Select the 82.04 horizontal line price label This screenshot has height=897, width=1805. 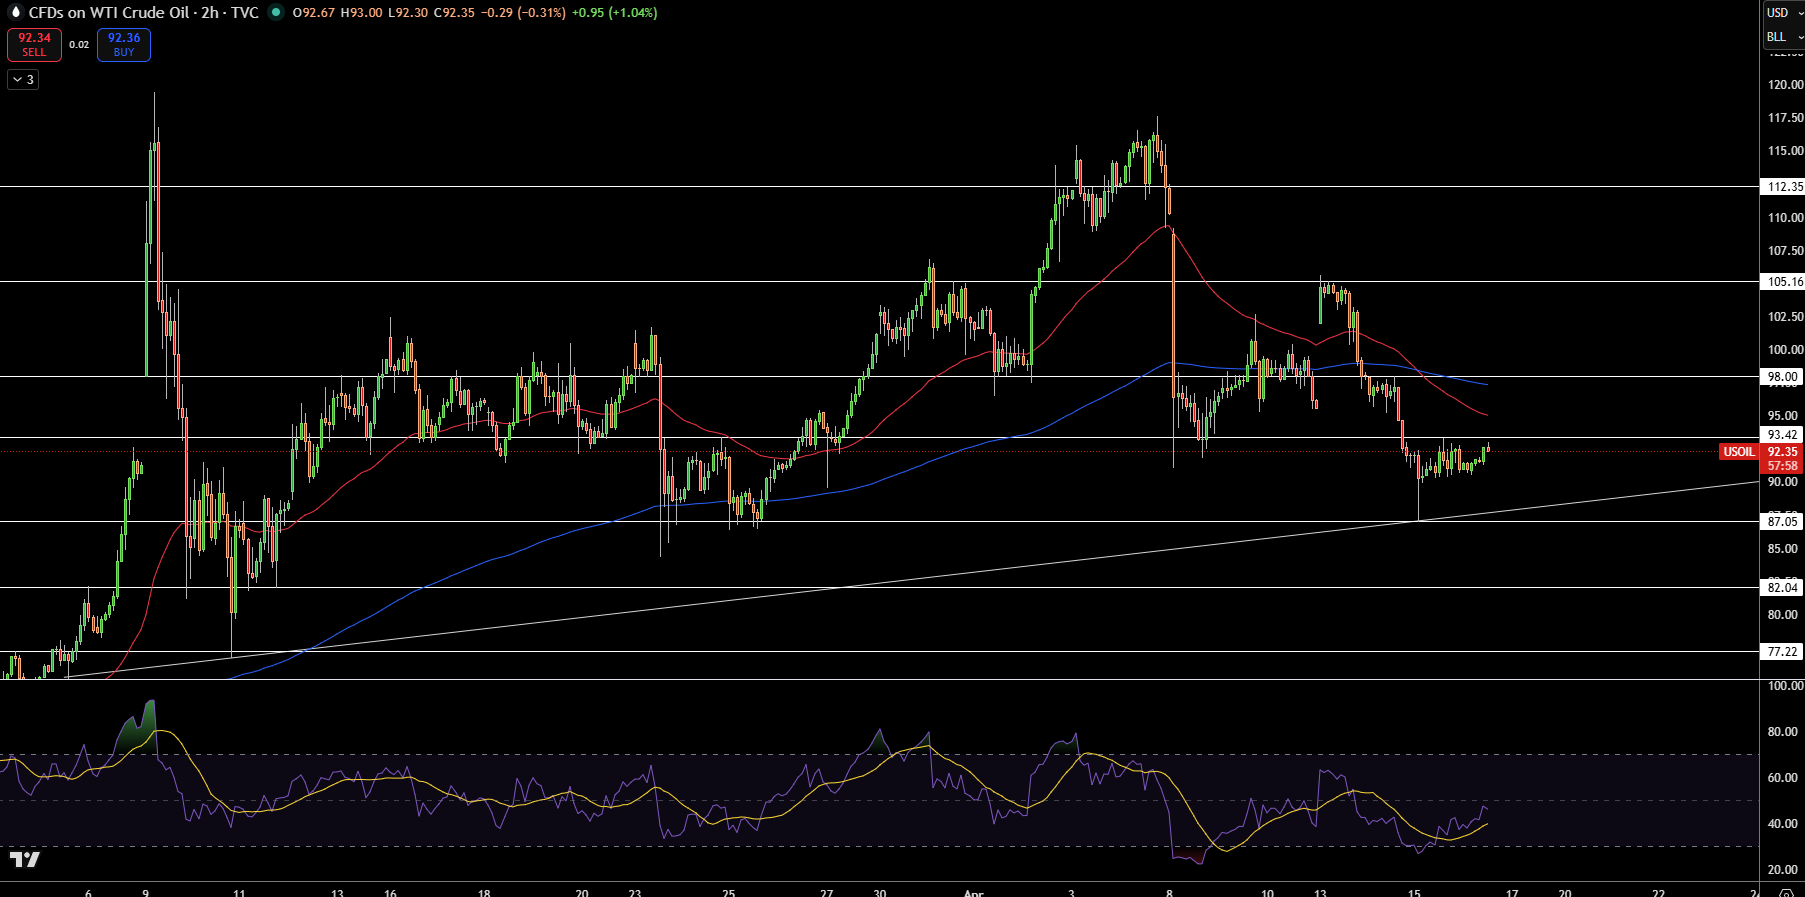point(1781,588)
